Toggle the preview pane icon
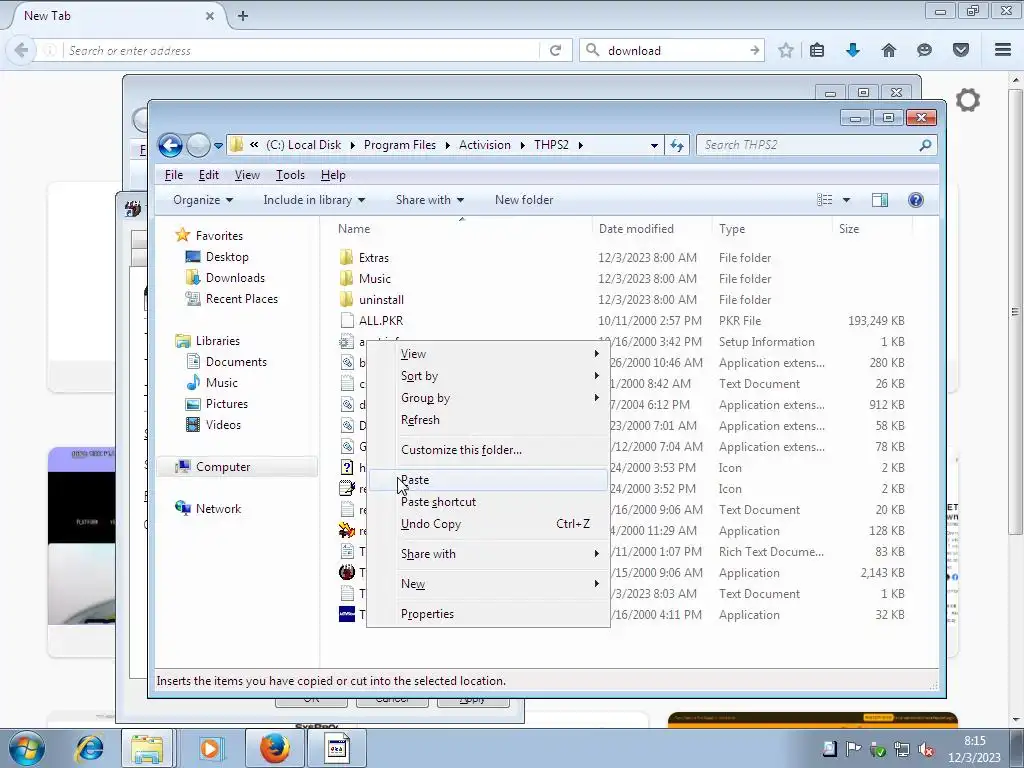Viewport: 1024px width, 768px height. pyautogui.click(x=880, y=200)
